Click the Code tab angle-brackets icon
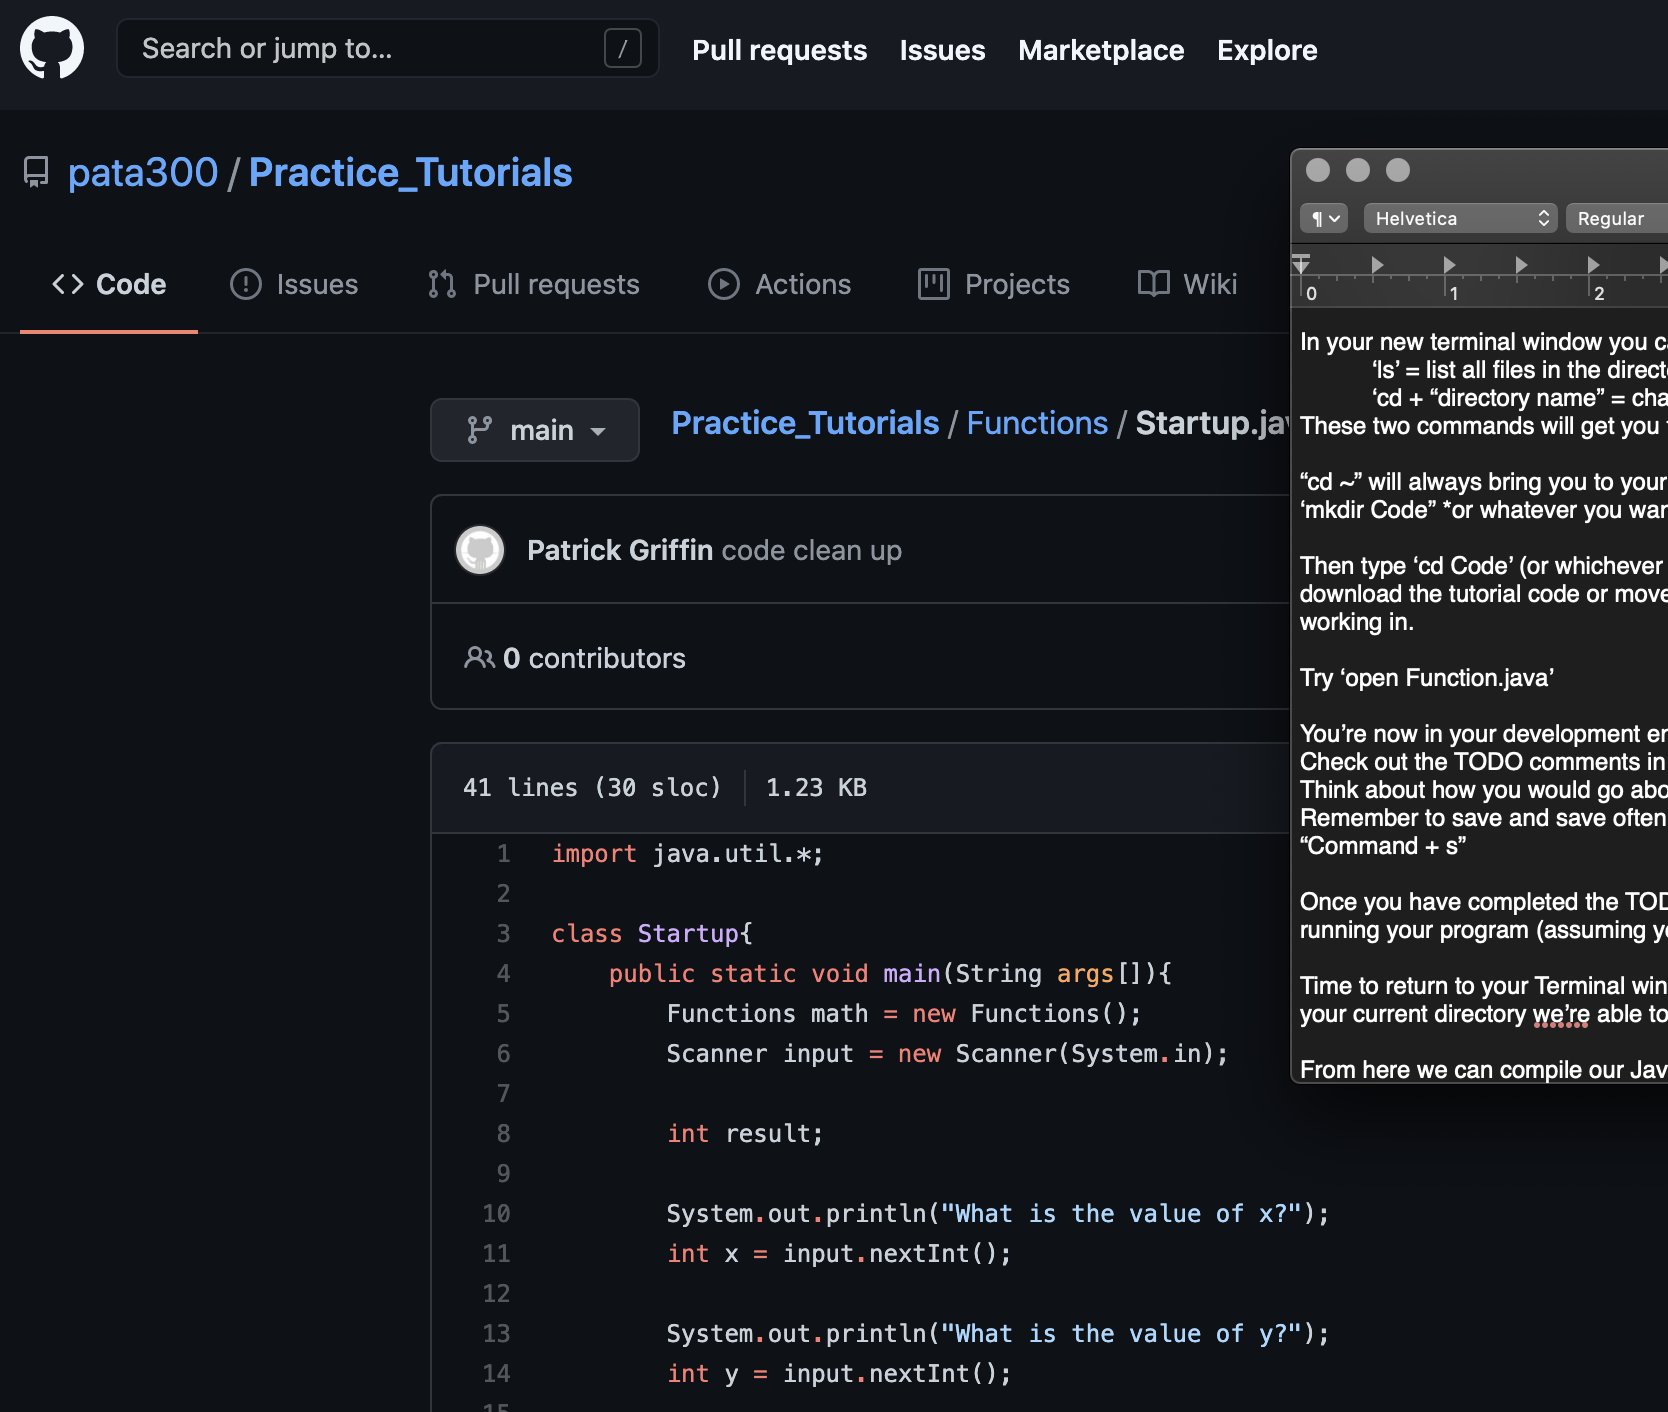 click(68, 284)
